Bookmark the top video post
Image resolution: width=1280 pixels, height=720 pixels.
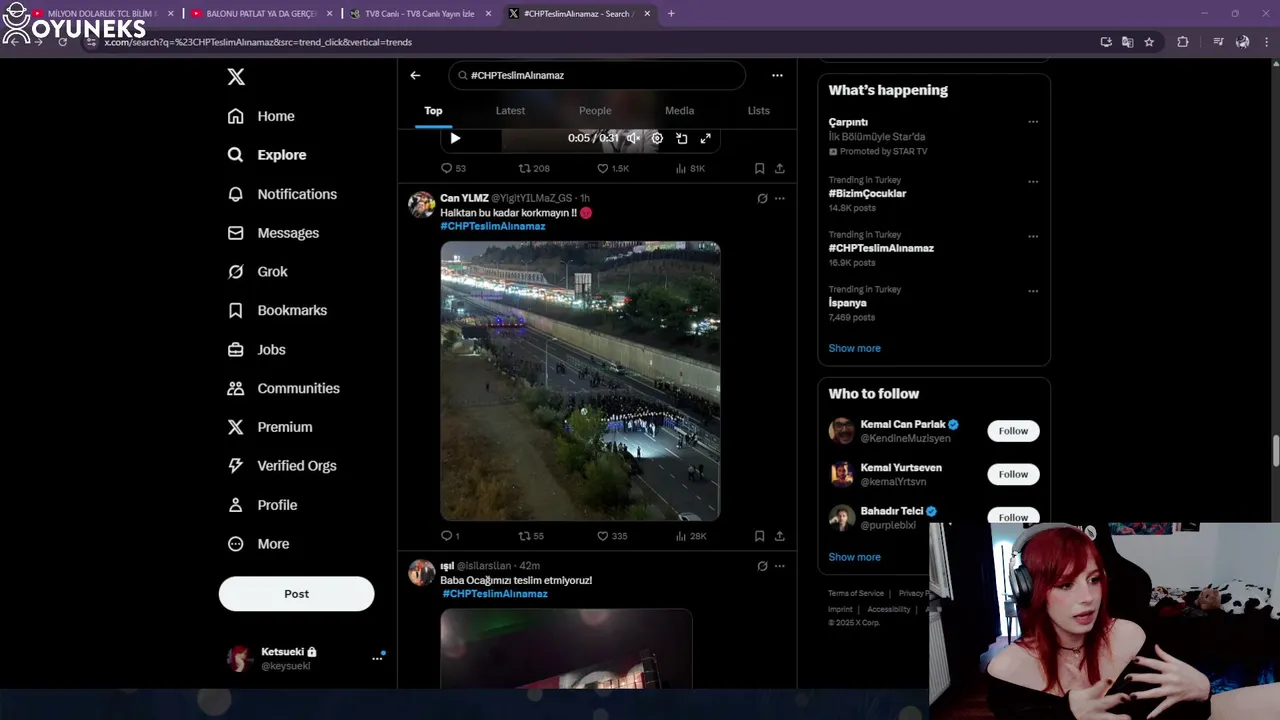(x=759, y=169)
